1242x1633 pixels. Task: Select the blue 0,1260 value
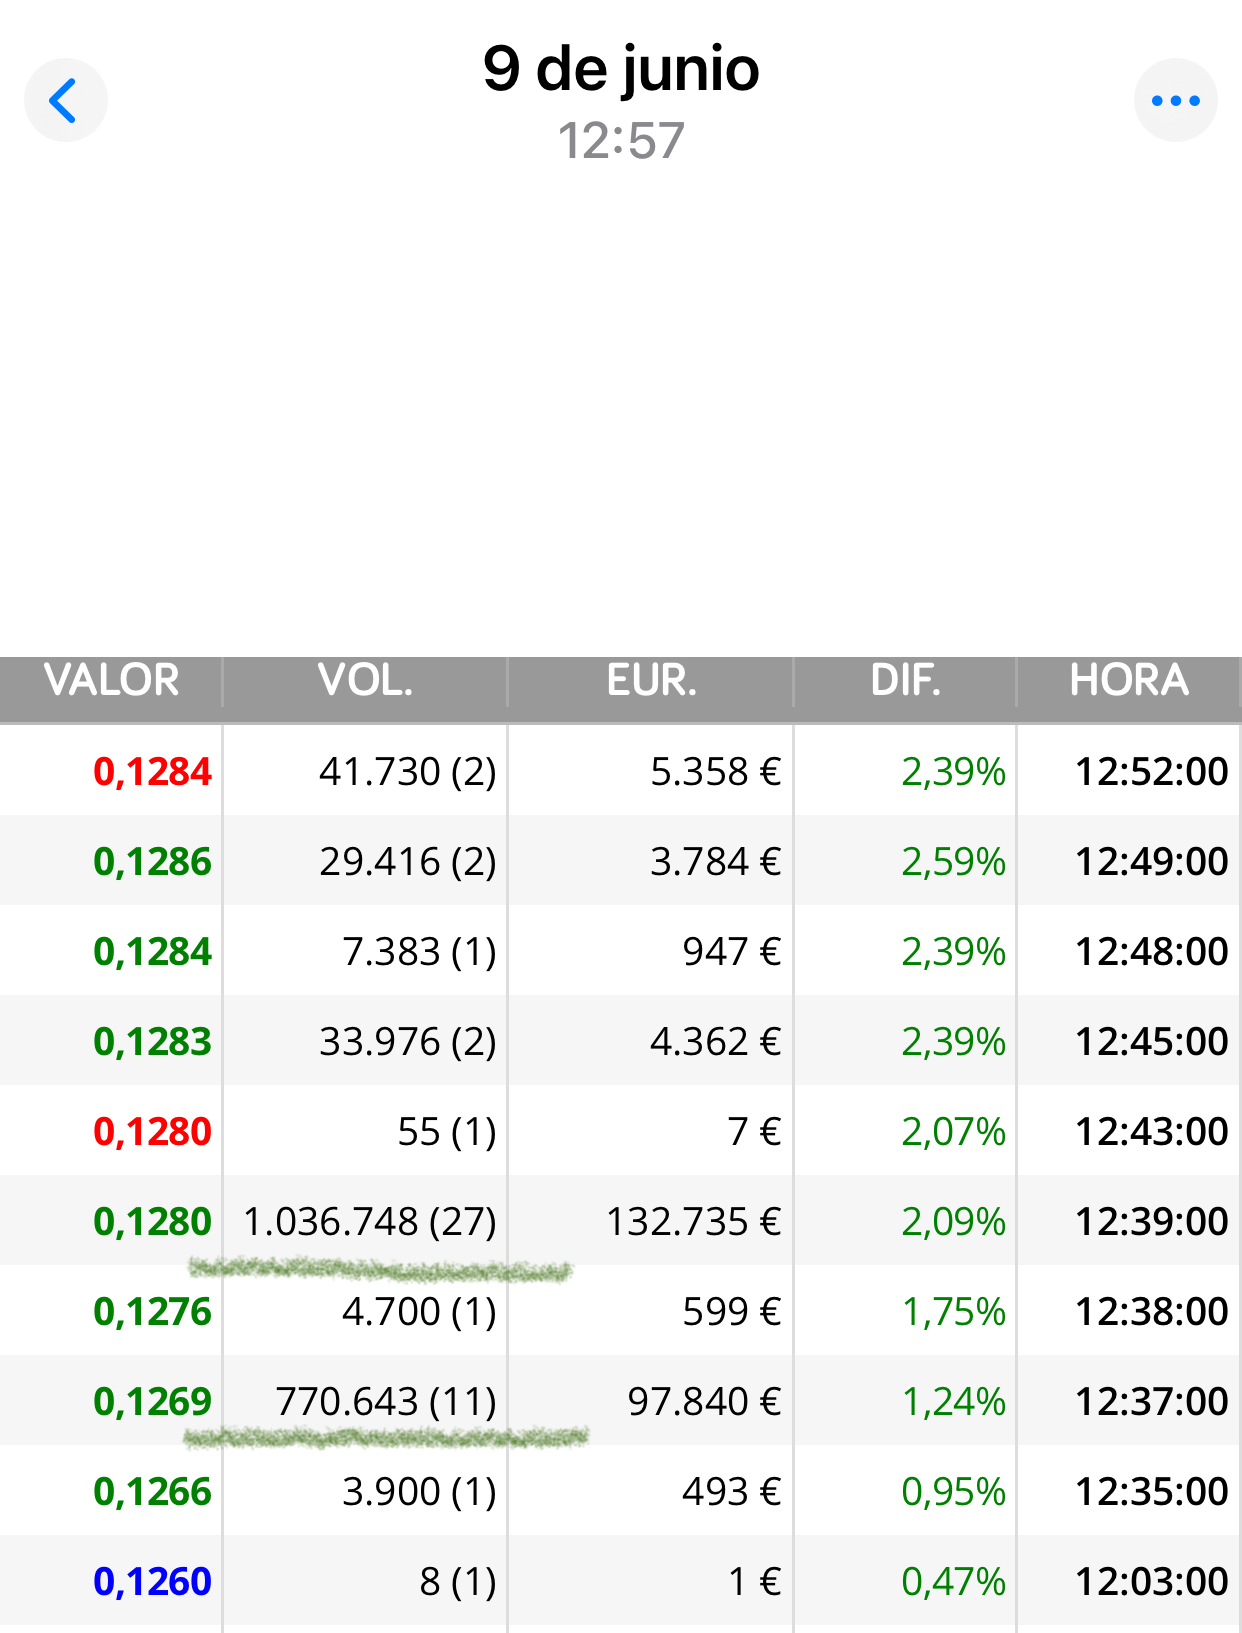[x=152, y=1582]
